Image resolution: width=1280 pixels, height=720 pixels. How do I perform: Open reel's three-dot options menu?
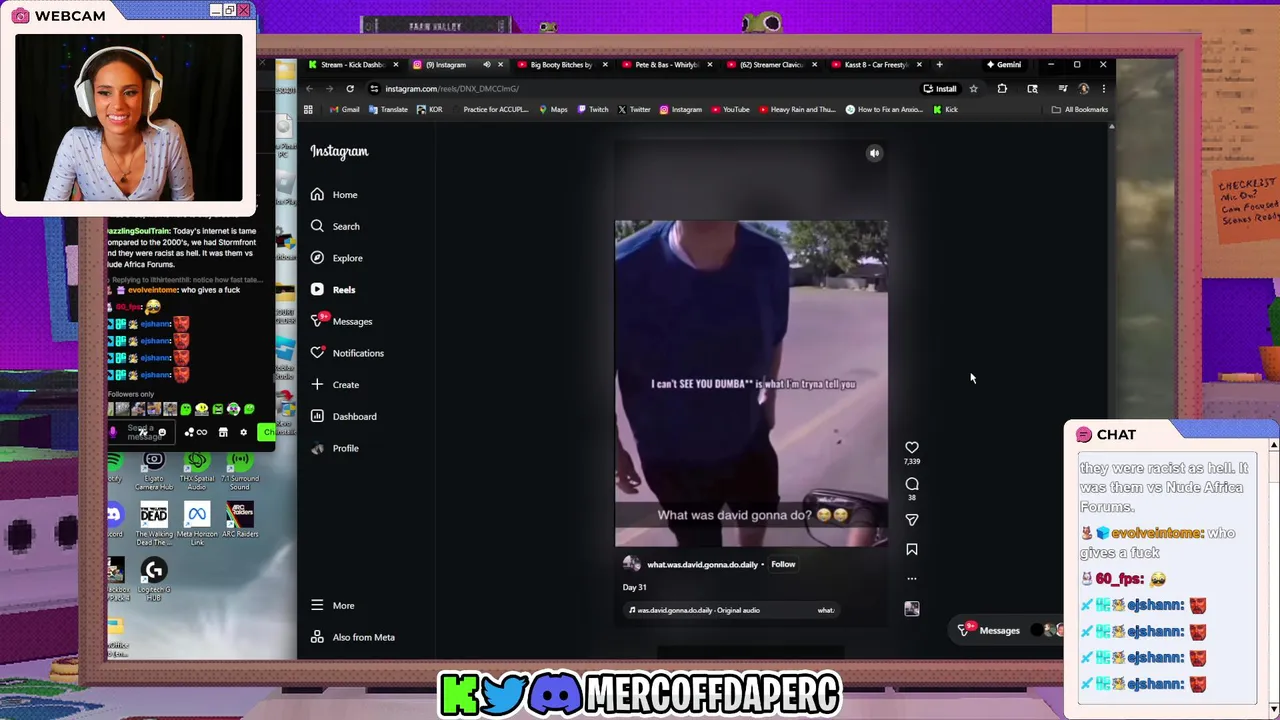[912, 578]
